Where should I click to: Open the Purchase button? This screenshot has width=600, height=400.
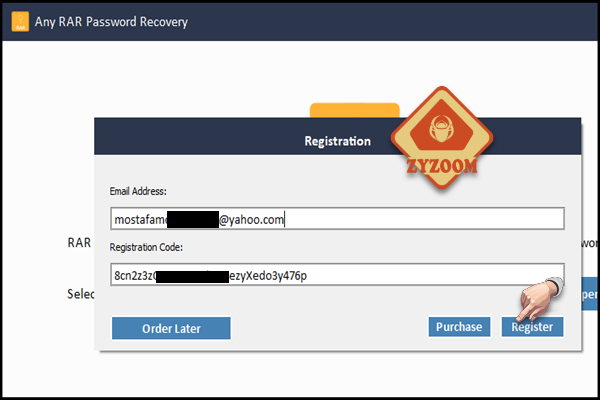(x=459, y=327)
